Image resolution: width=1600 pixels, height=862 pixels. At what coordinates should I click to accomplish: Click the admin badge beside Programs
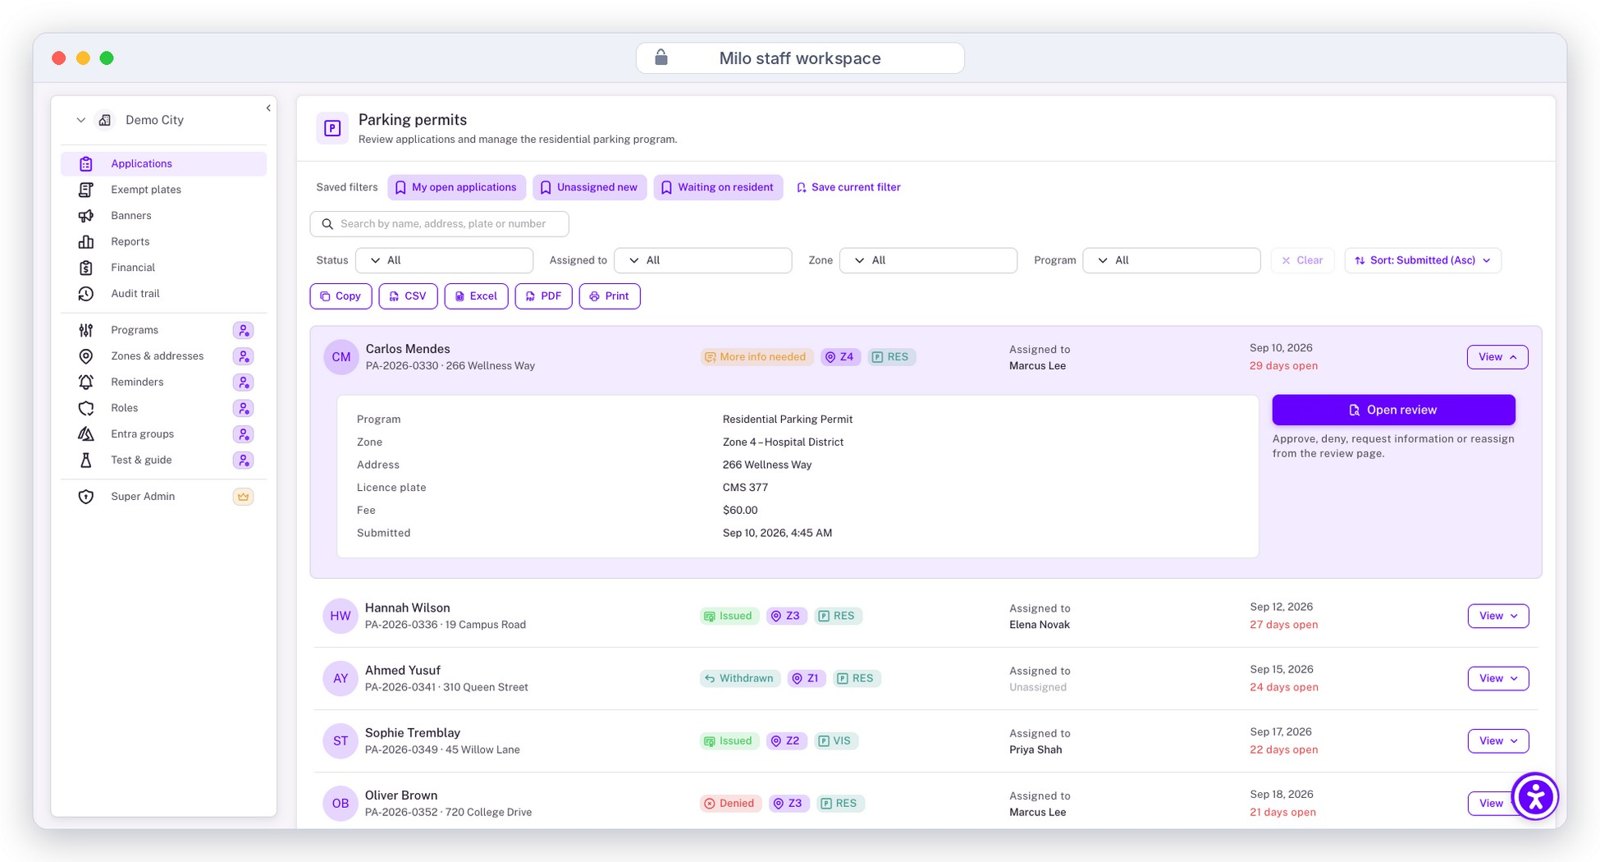point(243,330)
